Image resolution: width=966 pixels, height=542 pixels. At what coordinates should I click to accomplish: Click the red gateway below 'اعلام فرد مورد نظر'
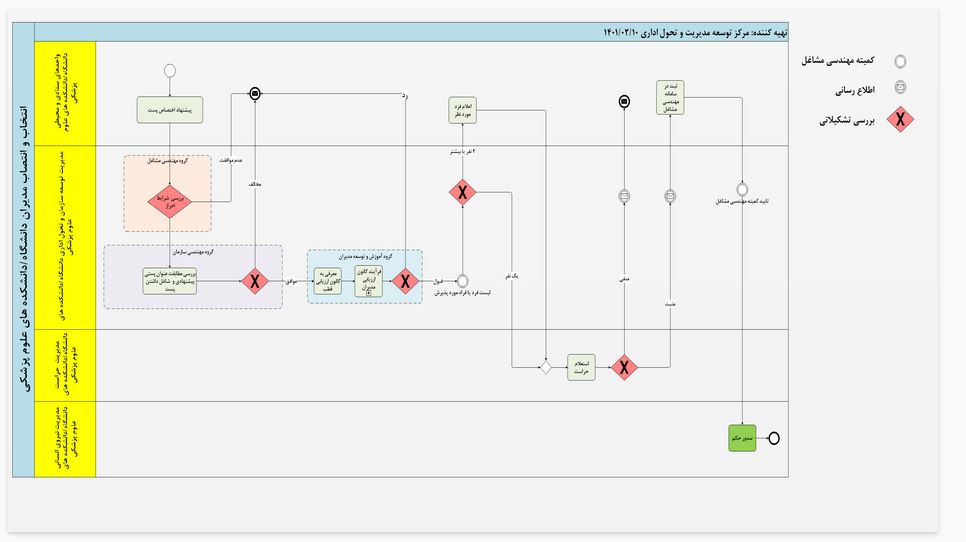point(462,193)
